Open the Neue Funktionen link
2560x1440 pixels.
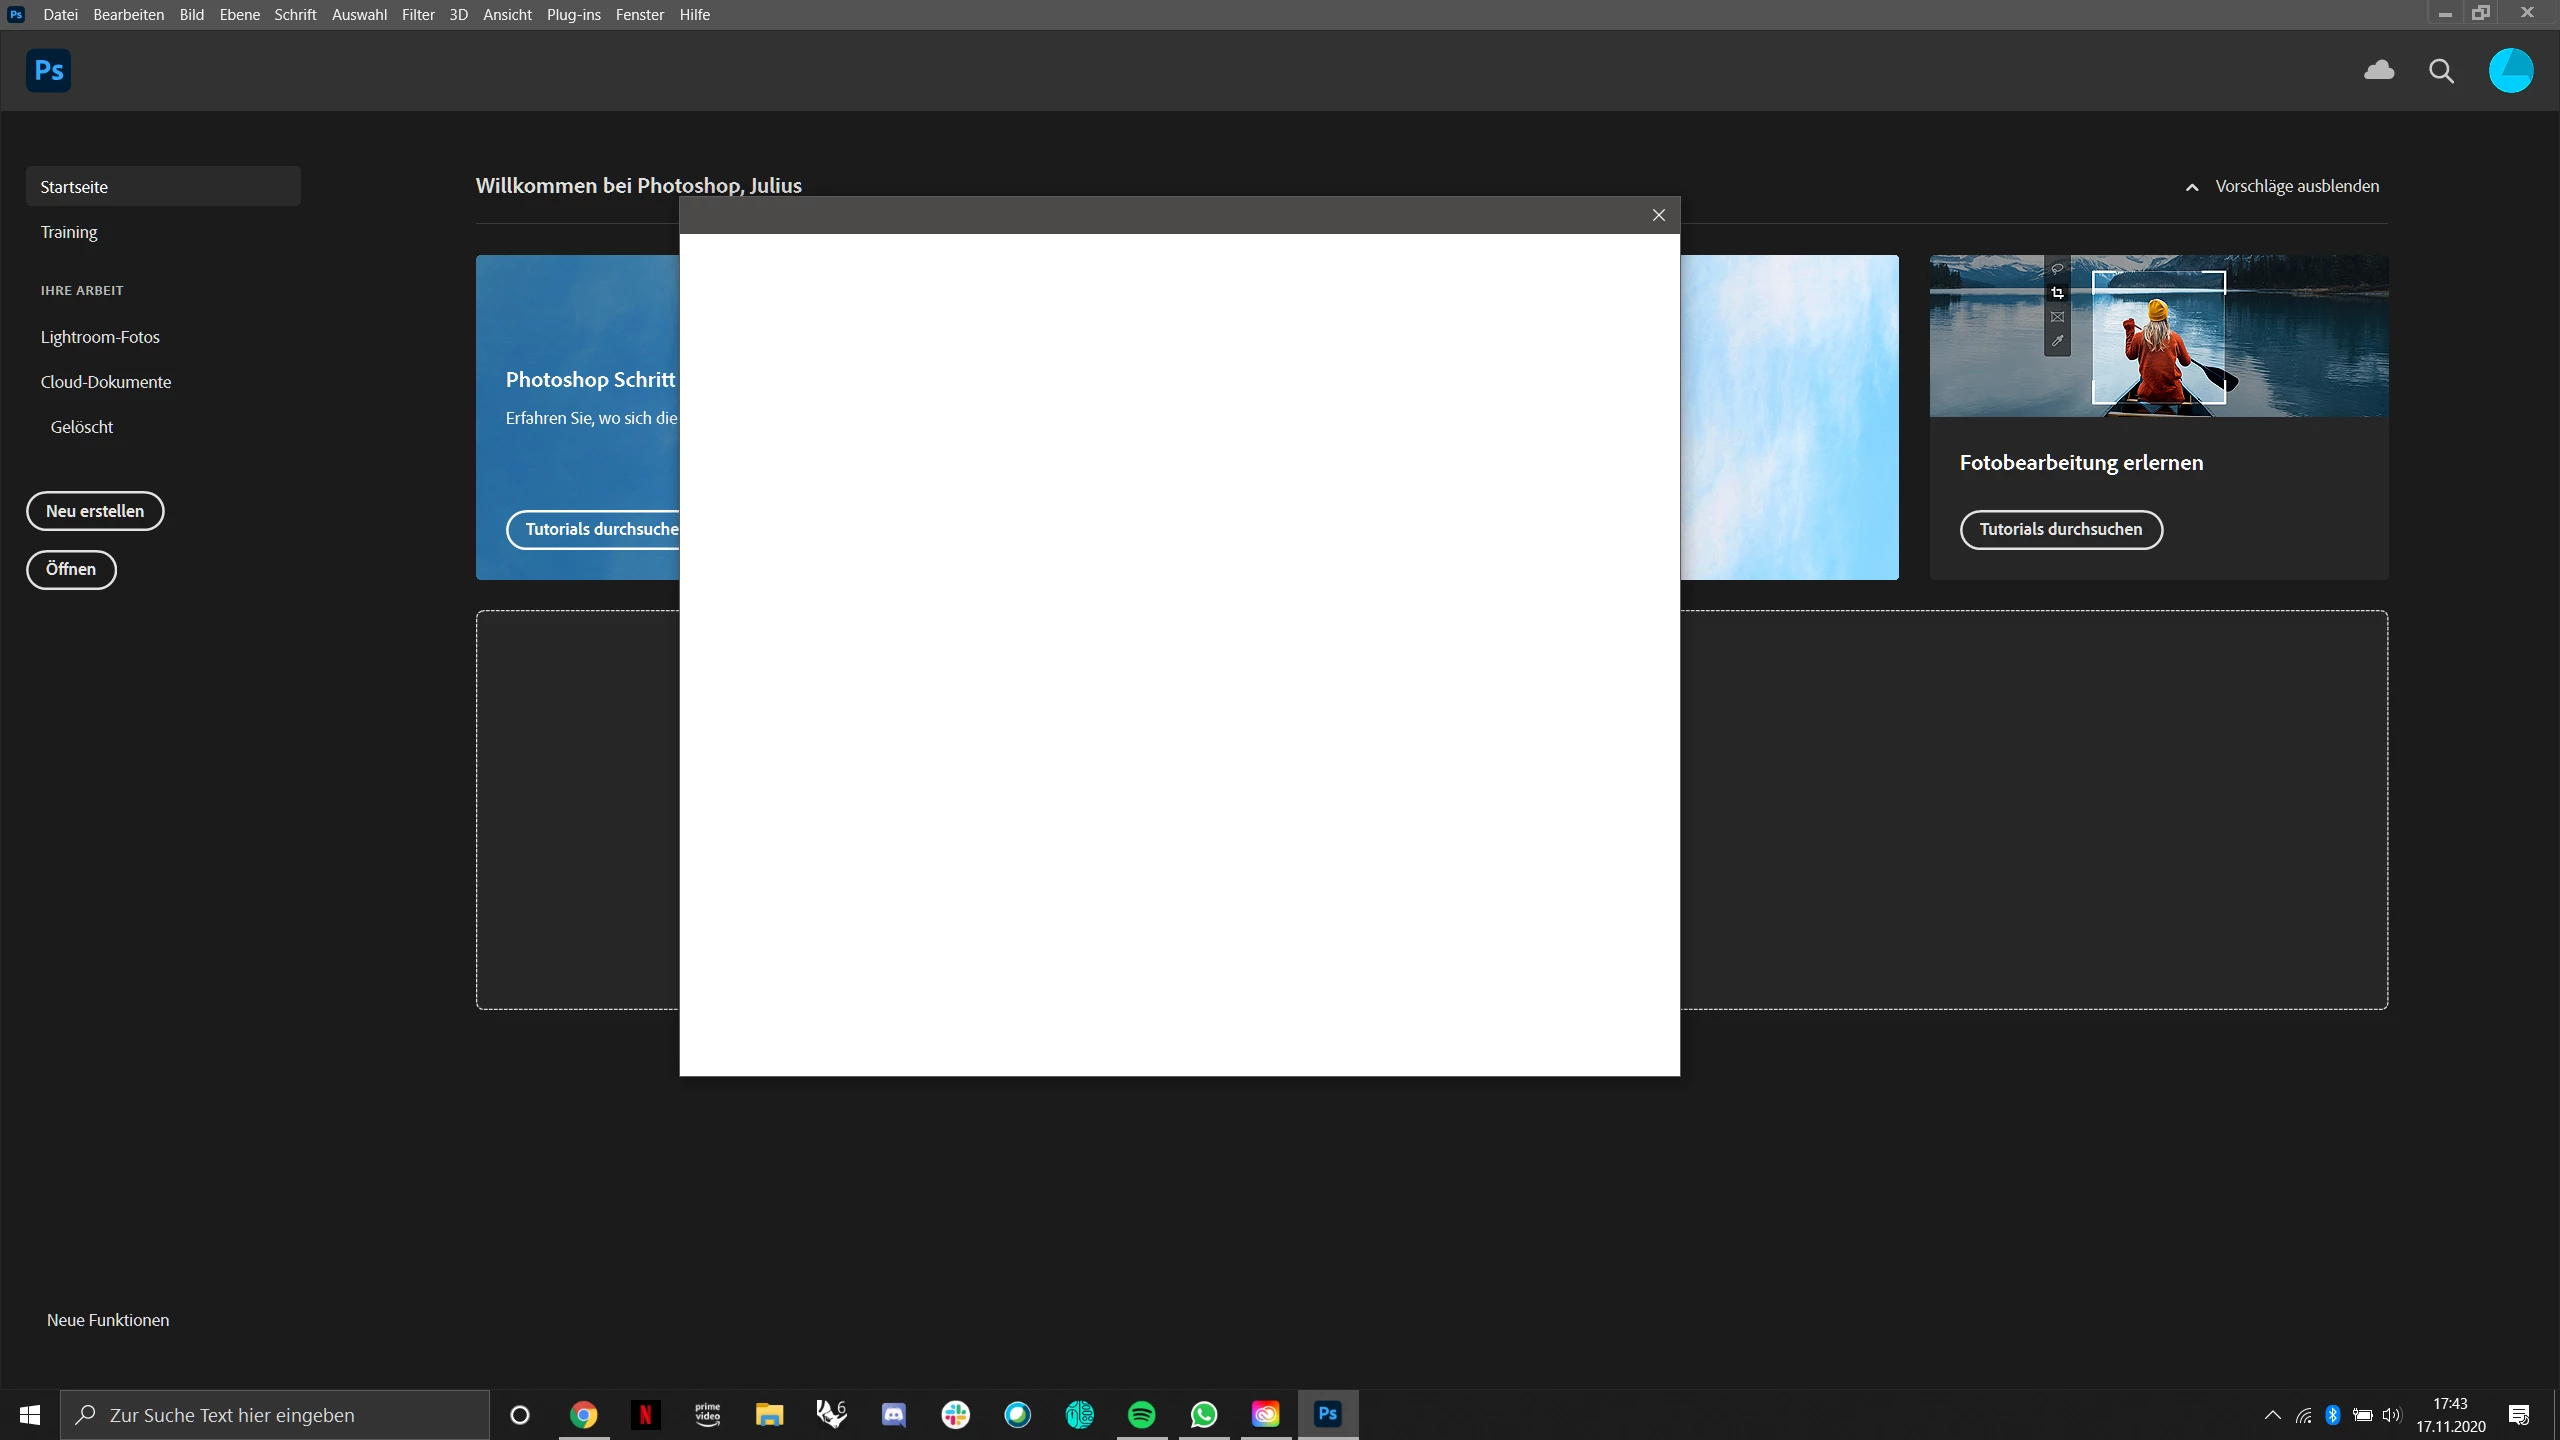[108, 1320]
